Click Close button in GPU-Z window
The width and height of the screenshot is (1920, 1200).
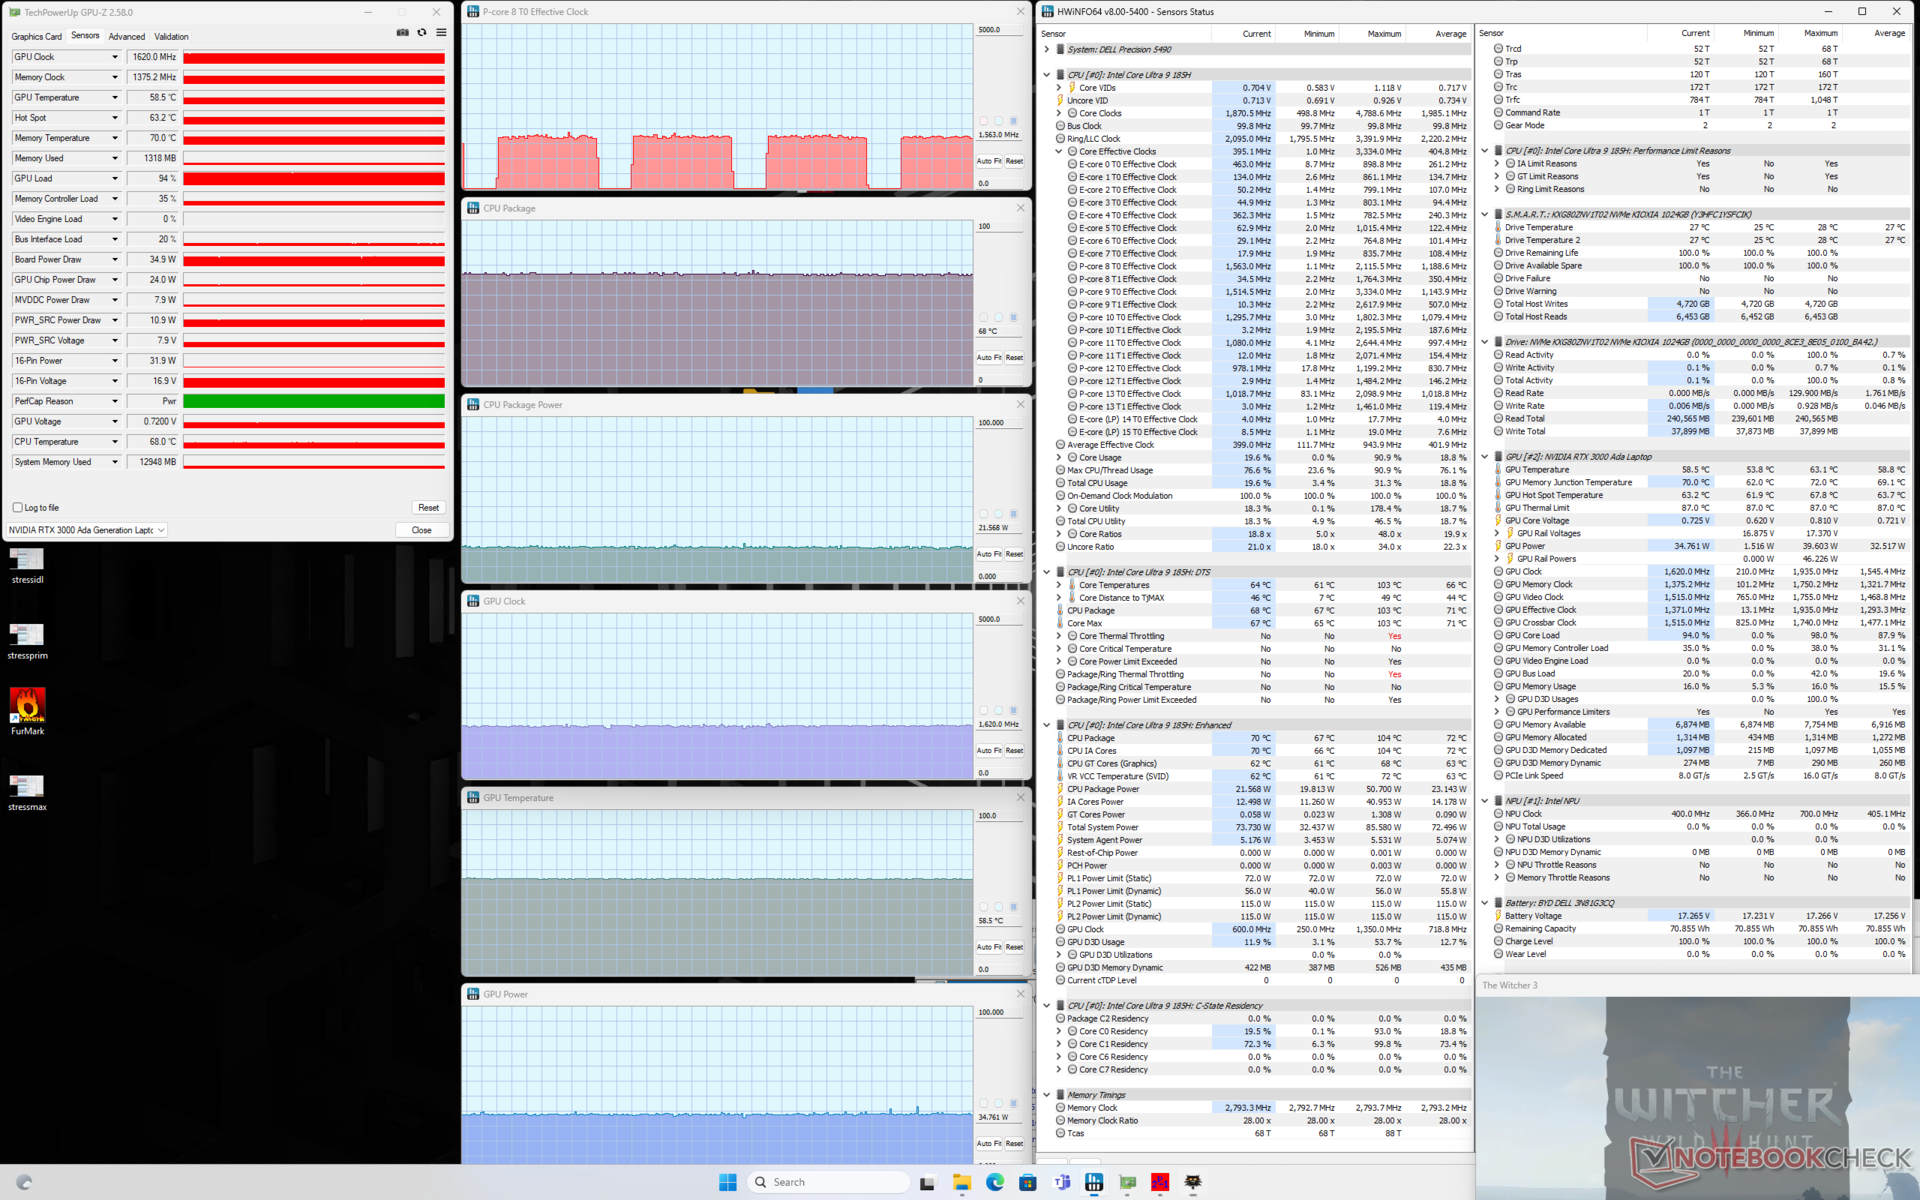point(421,530)
